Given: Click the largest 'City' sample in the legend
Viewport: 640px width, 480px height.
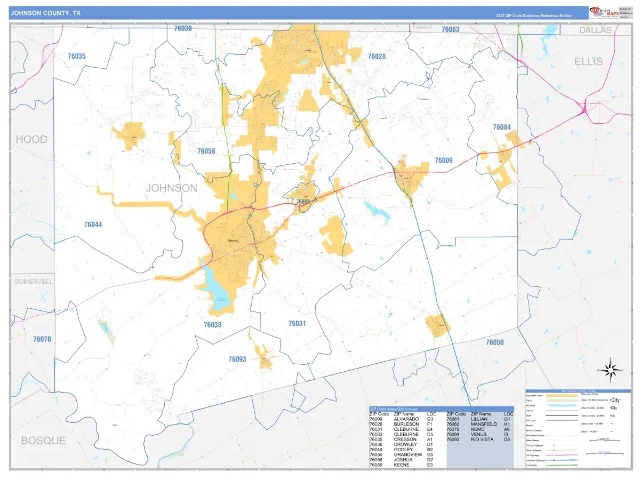Looking at the screenshot, I should pos(614,400).
